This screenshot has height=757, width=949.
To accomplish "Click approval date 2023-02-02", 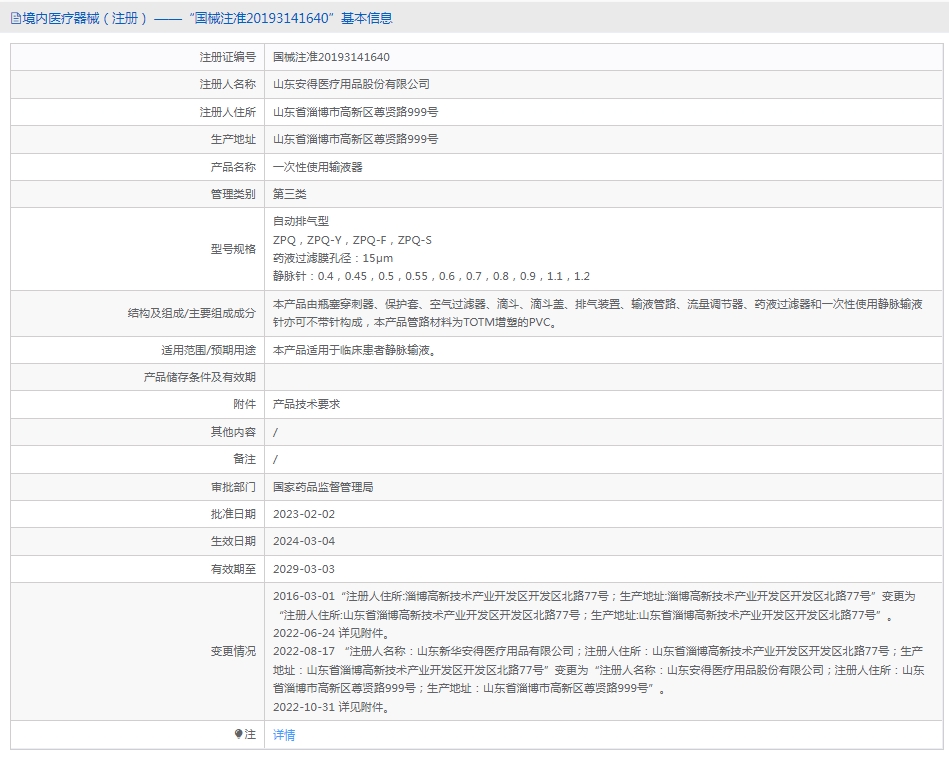I will (304, 514).
